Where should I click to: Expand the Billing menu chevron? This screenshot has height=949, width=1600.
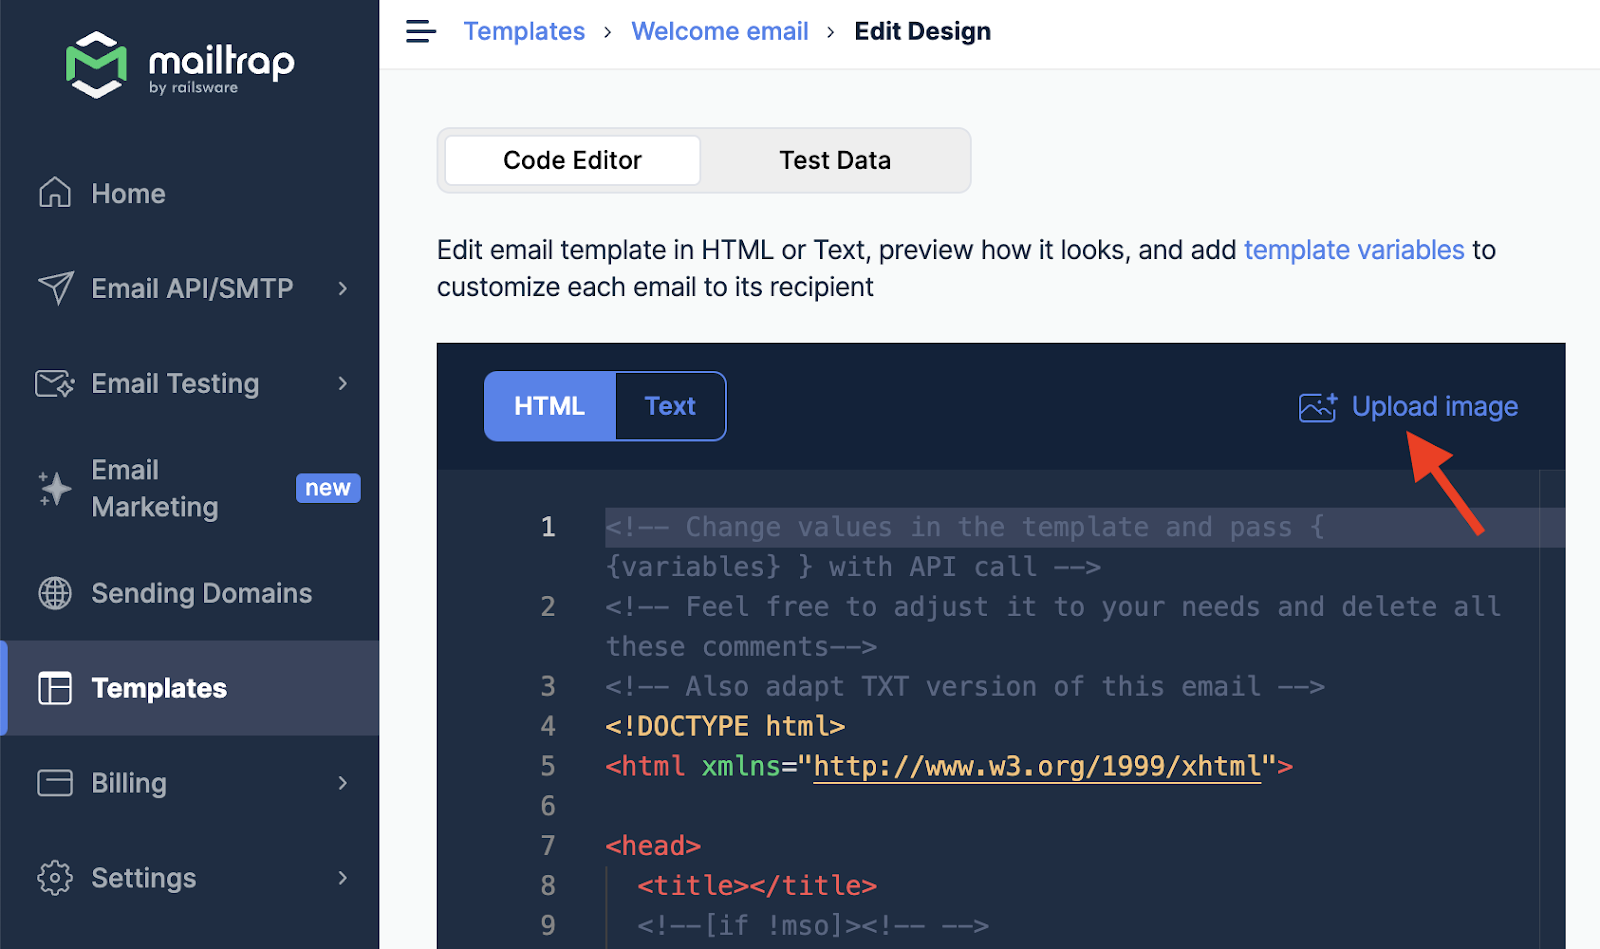343,783
